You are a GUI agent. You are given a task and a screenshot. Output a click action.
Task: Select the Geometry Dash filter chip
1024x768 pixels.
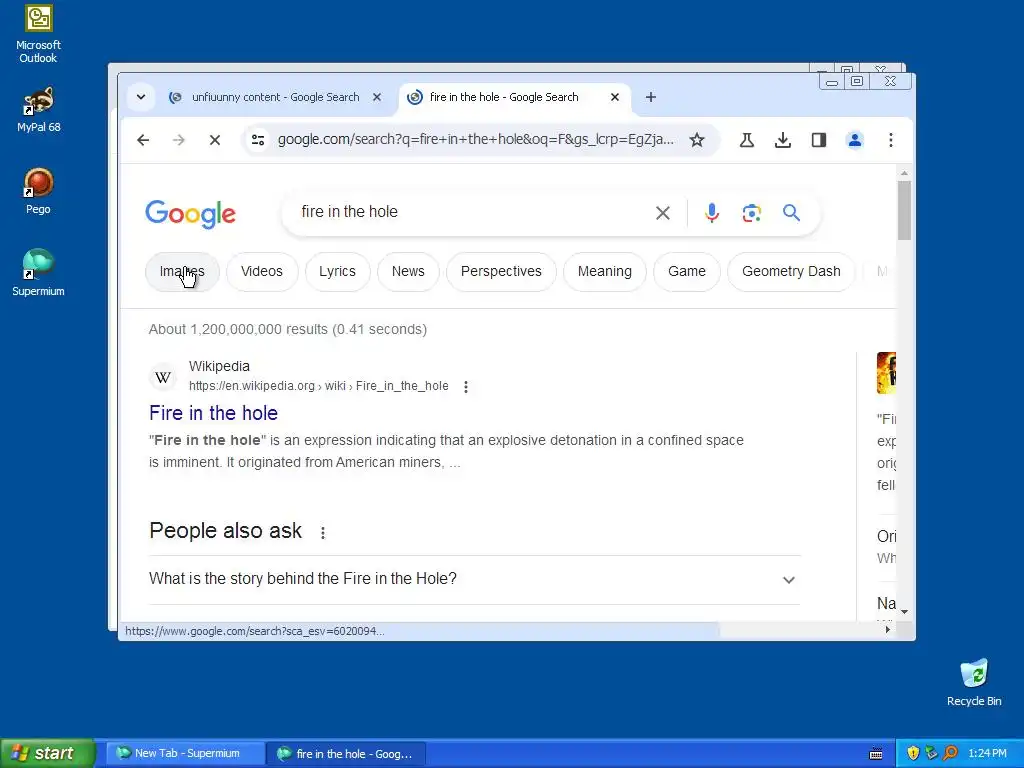[791, 271]
